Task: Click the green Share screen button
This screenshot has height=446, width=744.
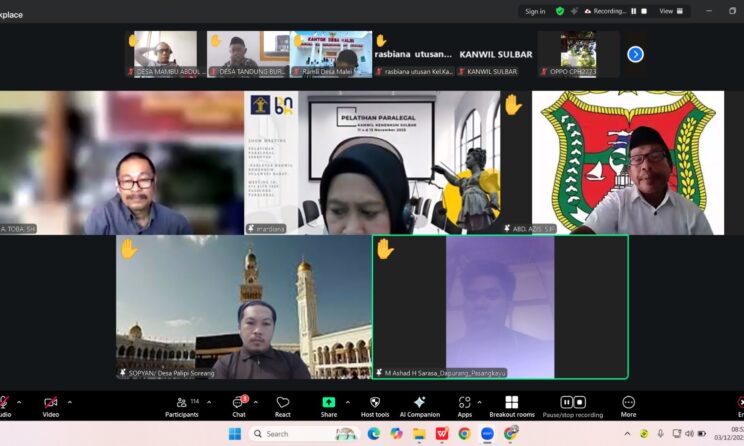Action: (328, 404)
